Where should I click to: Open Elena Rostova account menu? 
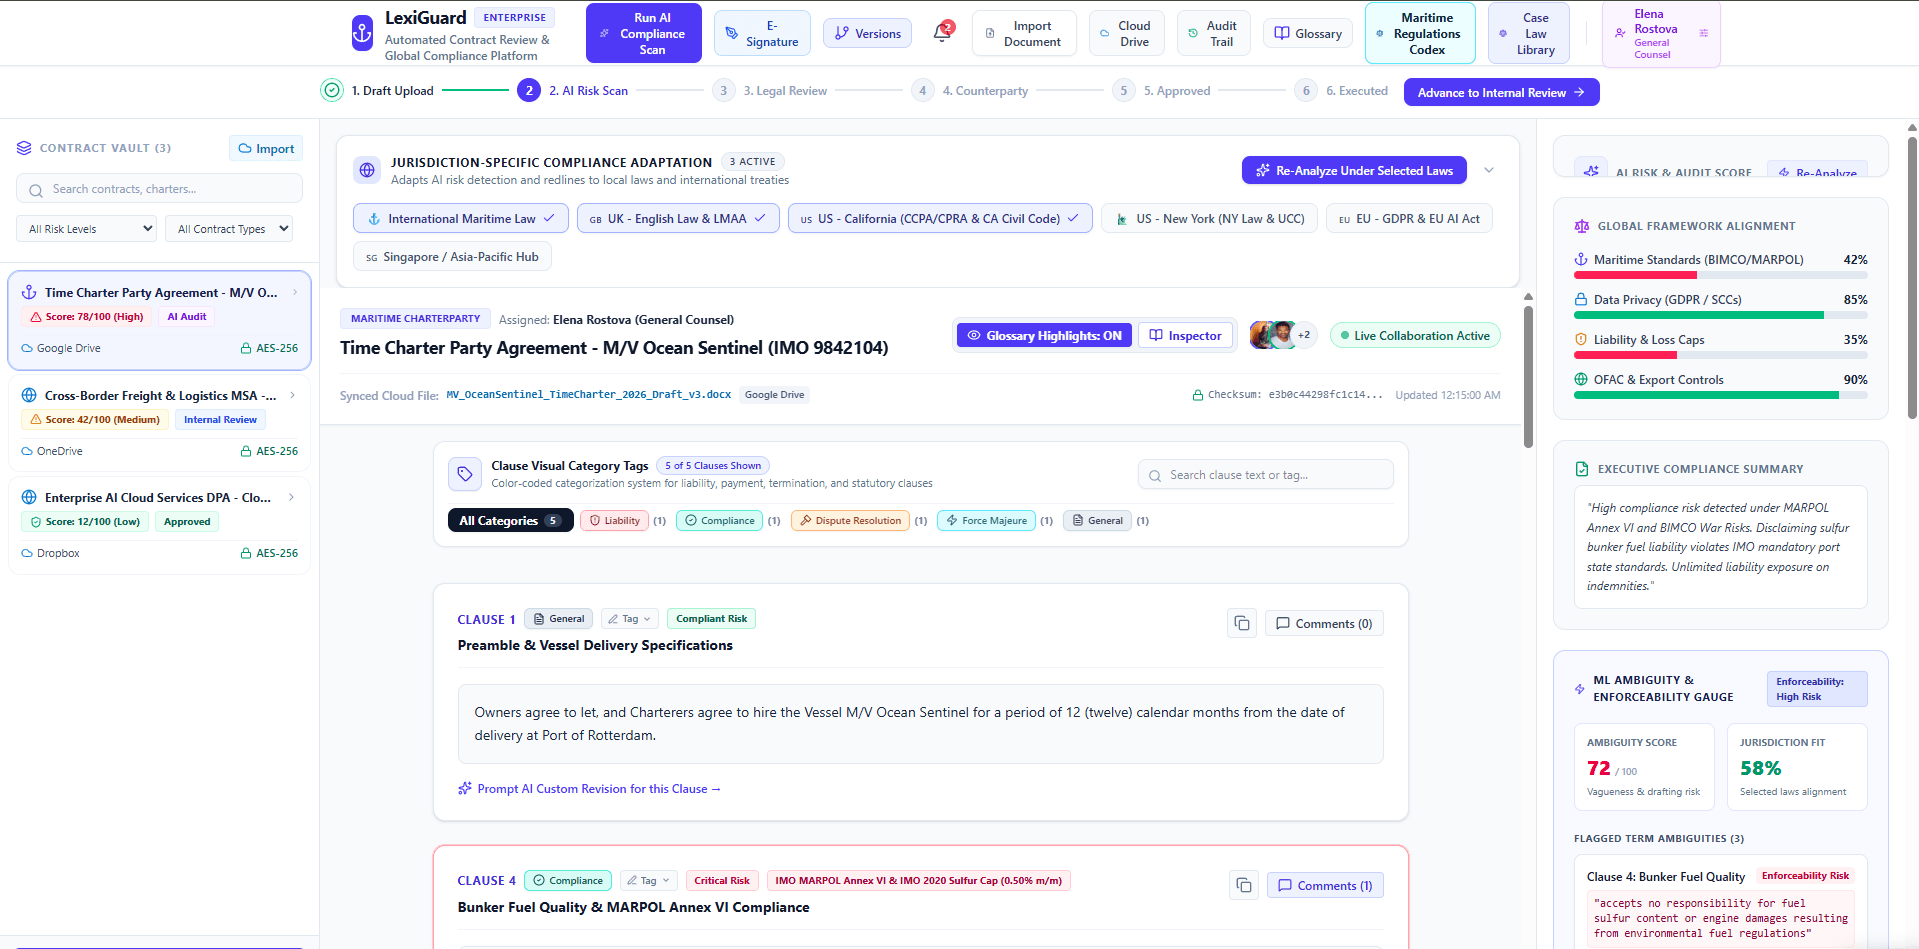coord(1661,34)
